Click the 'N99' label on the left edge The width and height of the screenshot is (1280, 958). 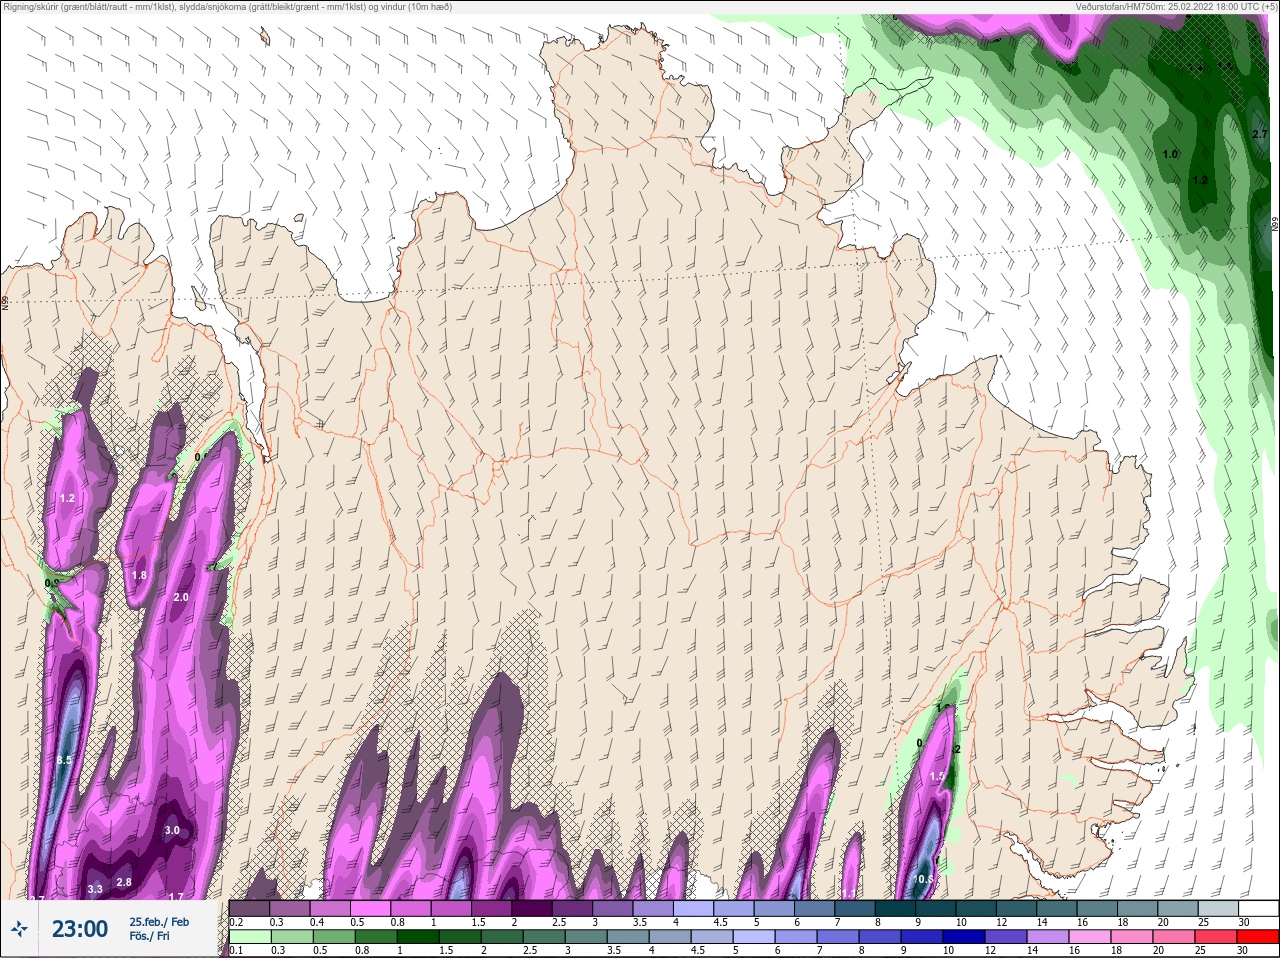coord(5,301)
